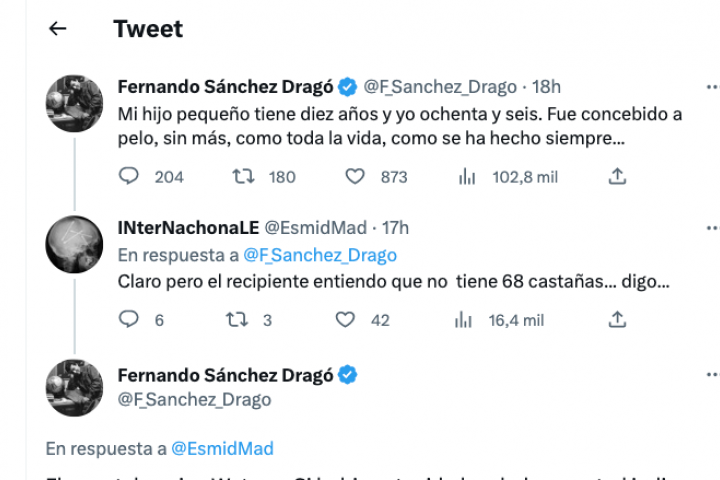Share the INterNachonaLE tweet

click(x=618, y=320)
